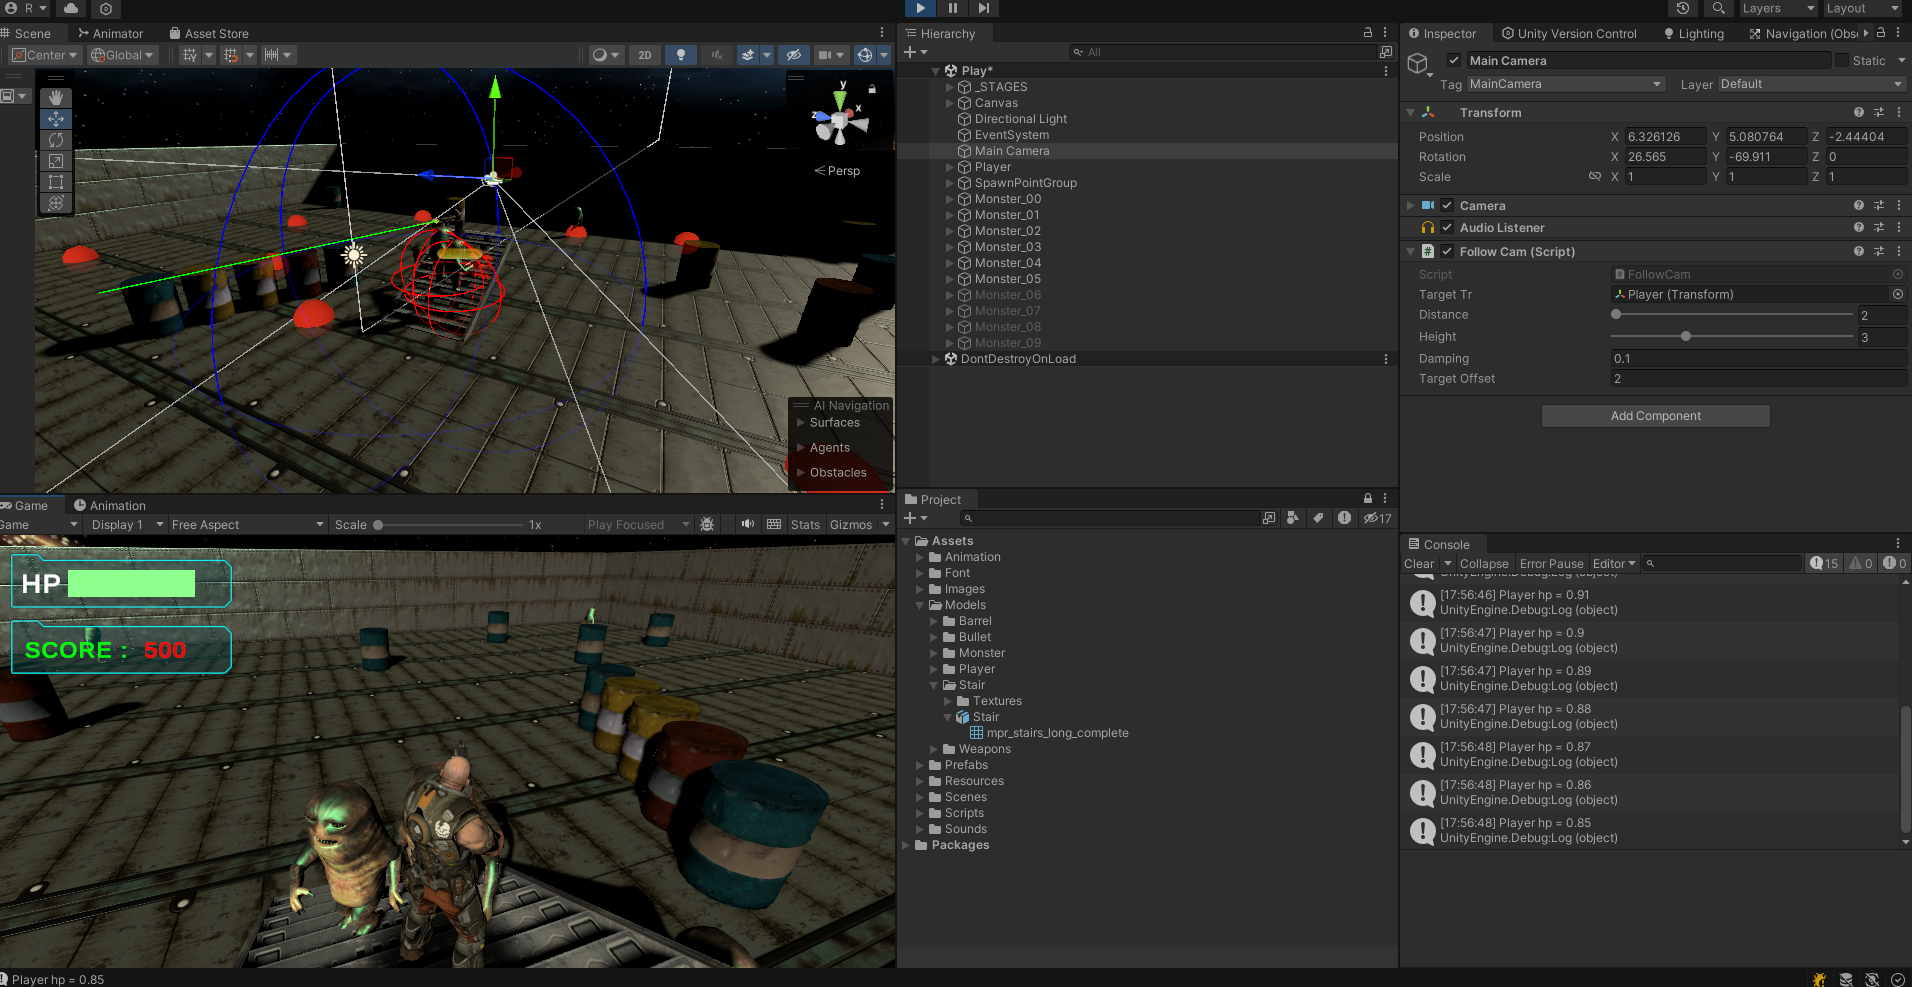Open the Tag dropdown showing MainCamera
Image resolution: width=1912 pixels, height=987 pixels.
coord(1566,84)
